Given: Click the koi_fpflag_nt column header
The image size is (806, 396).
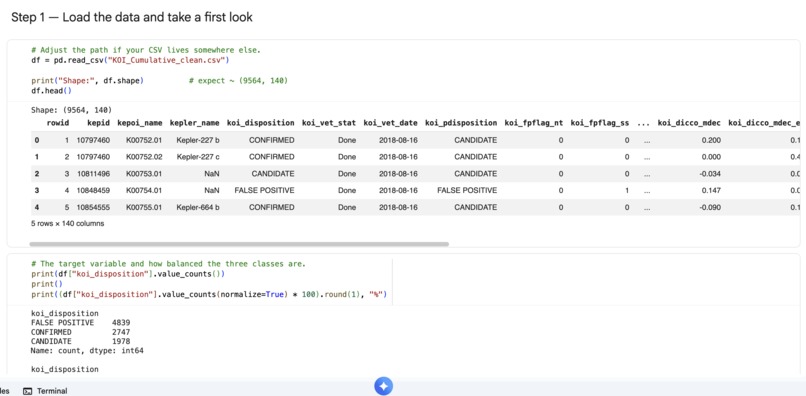Looking at the screenshot, I should click(x=534, y=123).
